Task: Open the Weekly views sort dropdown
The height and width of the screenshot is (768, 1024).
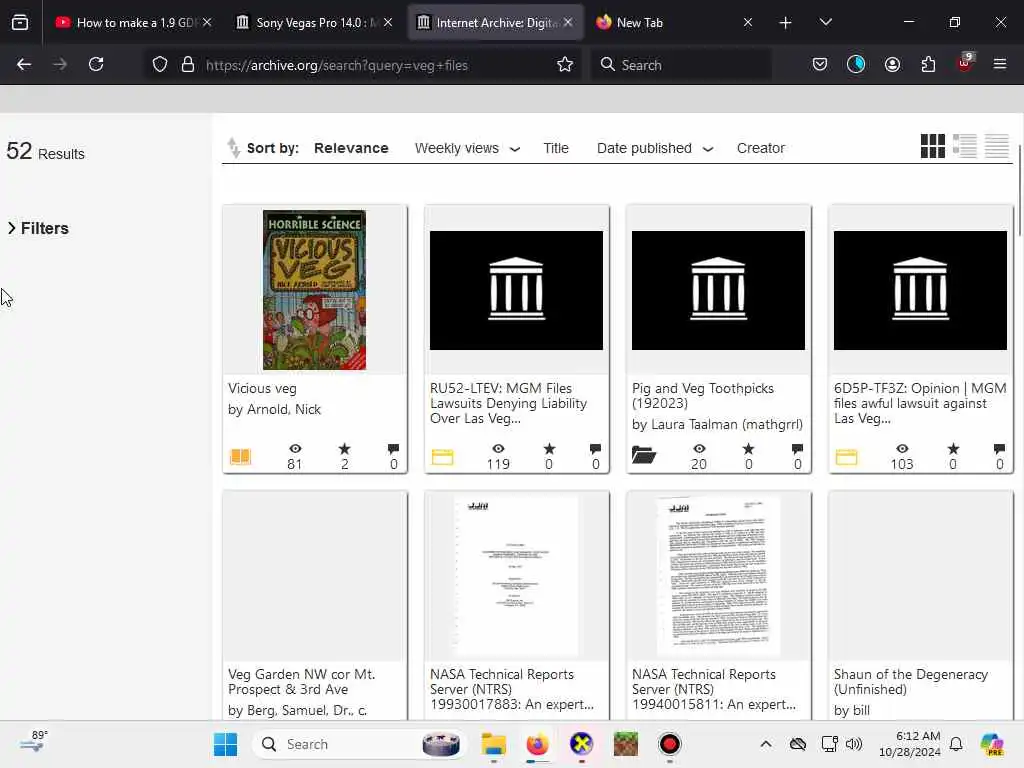Action: click(468, 148)
